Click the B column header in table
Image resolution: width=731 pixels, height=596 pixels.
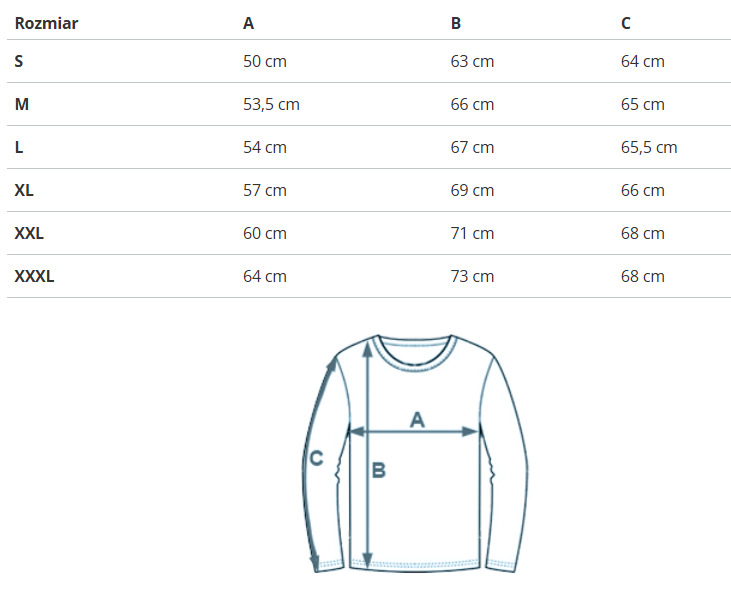click(x=456, y=23)
